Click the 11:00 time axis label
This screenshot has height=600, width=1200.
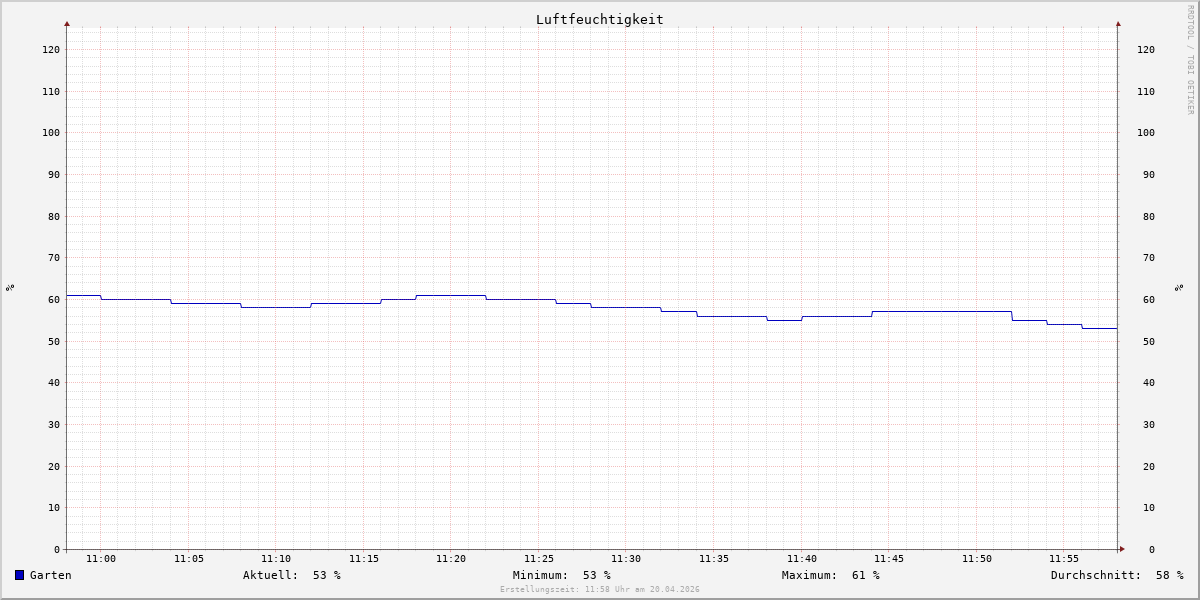point(101,559)
